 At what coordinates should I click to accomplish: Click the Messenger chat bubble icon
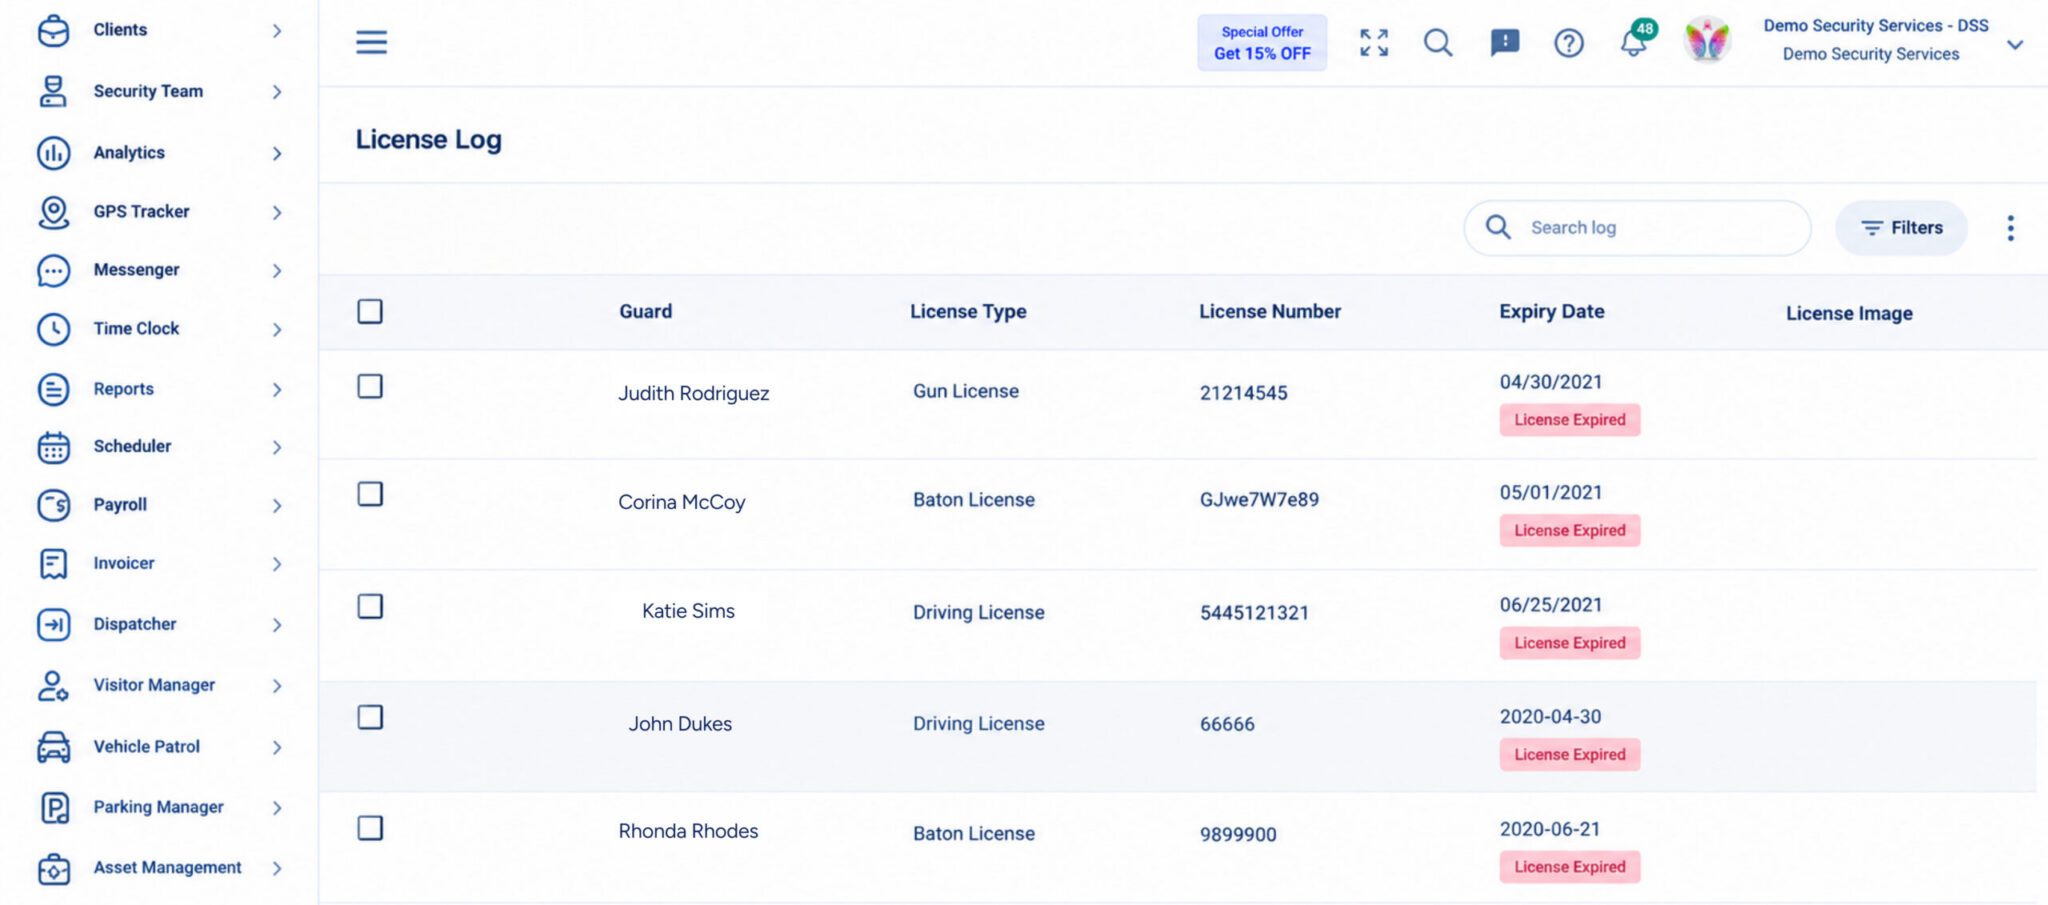pos(53,270)
